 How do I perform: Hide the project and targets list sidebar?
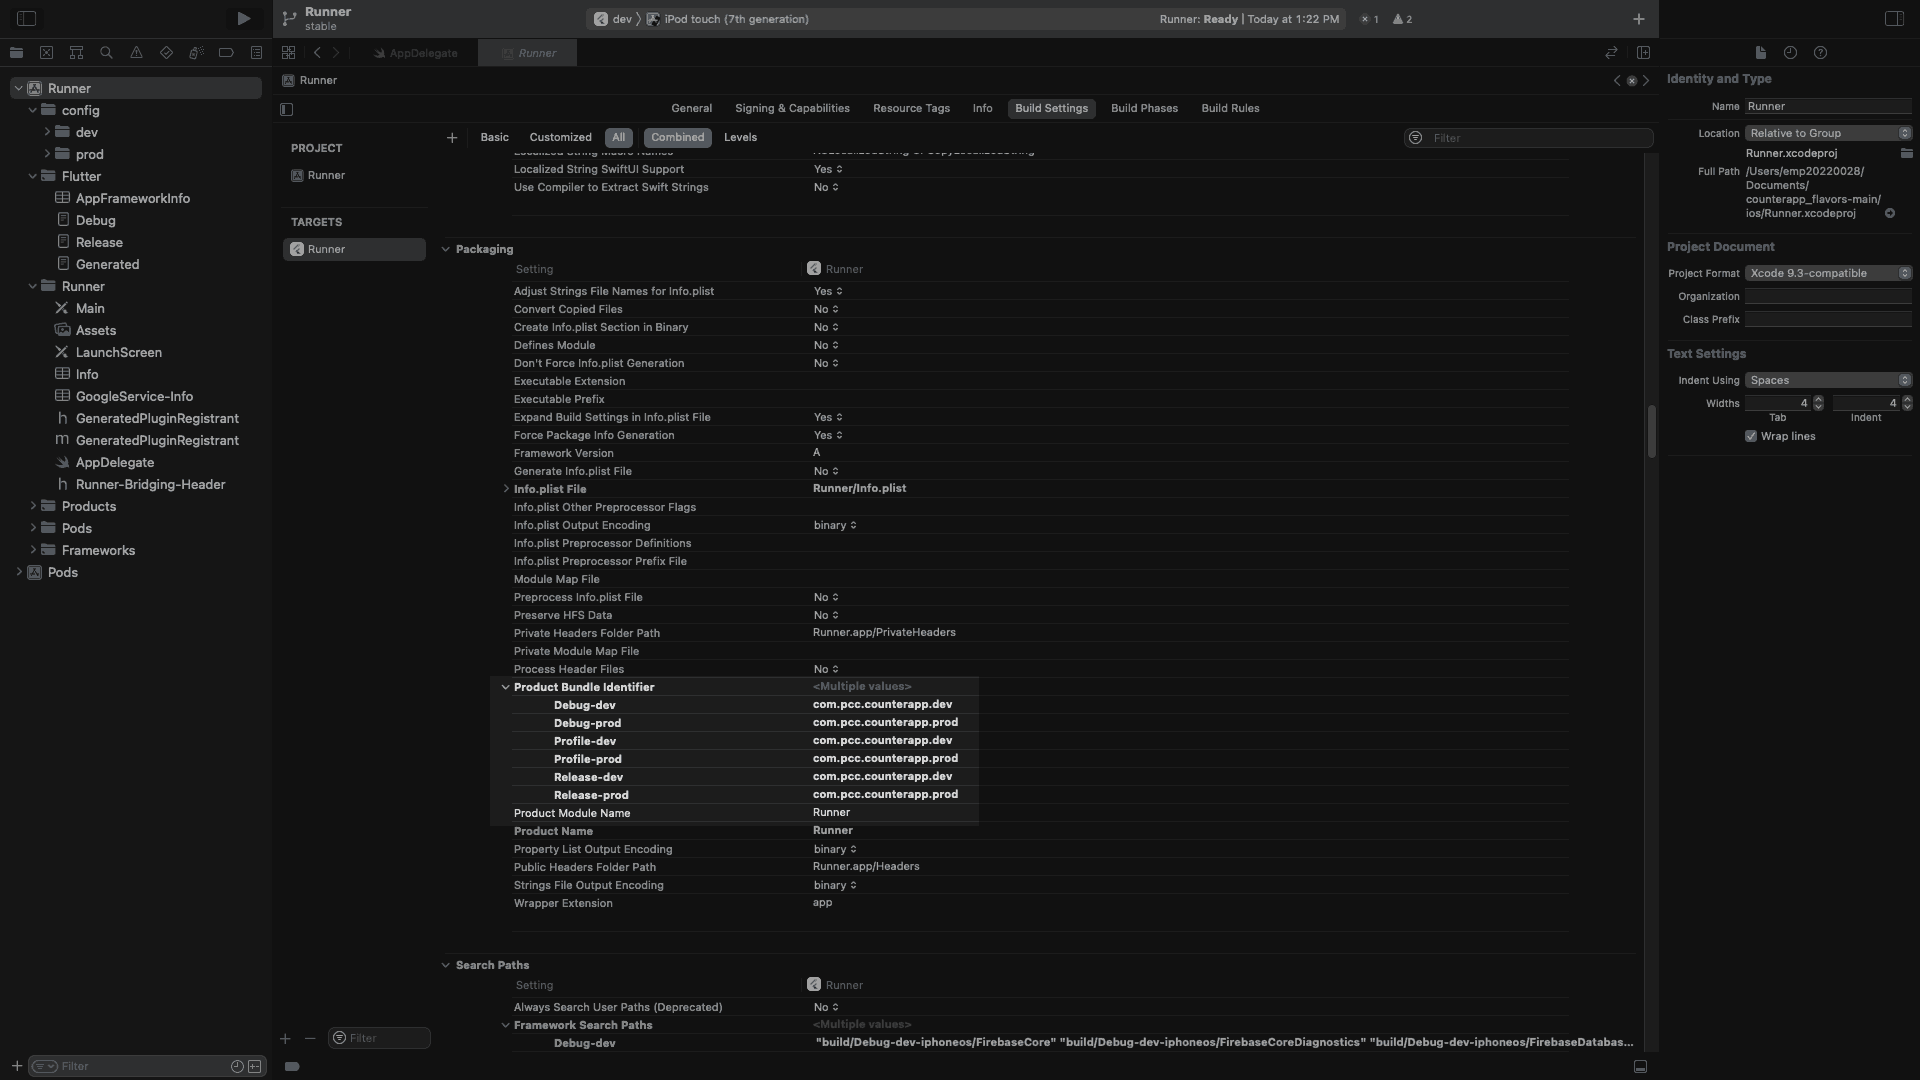click(x=287, y=109)
